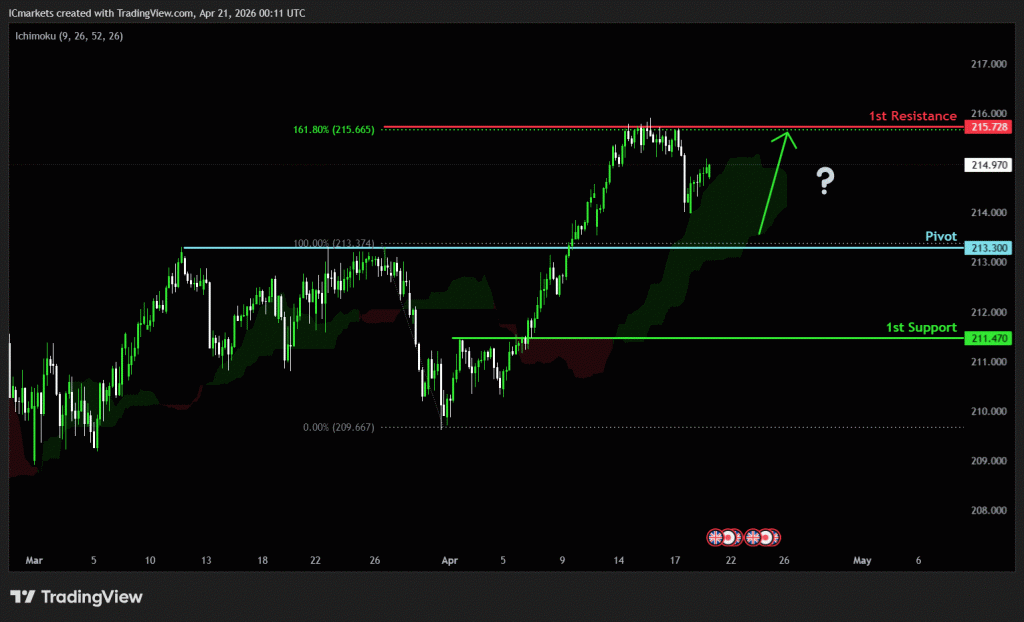This screenshot has height=622, width=1024.
Task: Click the red 215.728 resistance price tag
Action: [x=988, y=127]
